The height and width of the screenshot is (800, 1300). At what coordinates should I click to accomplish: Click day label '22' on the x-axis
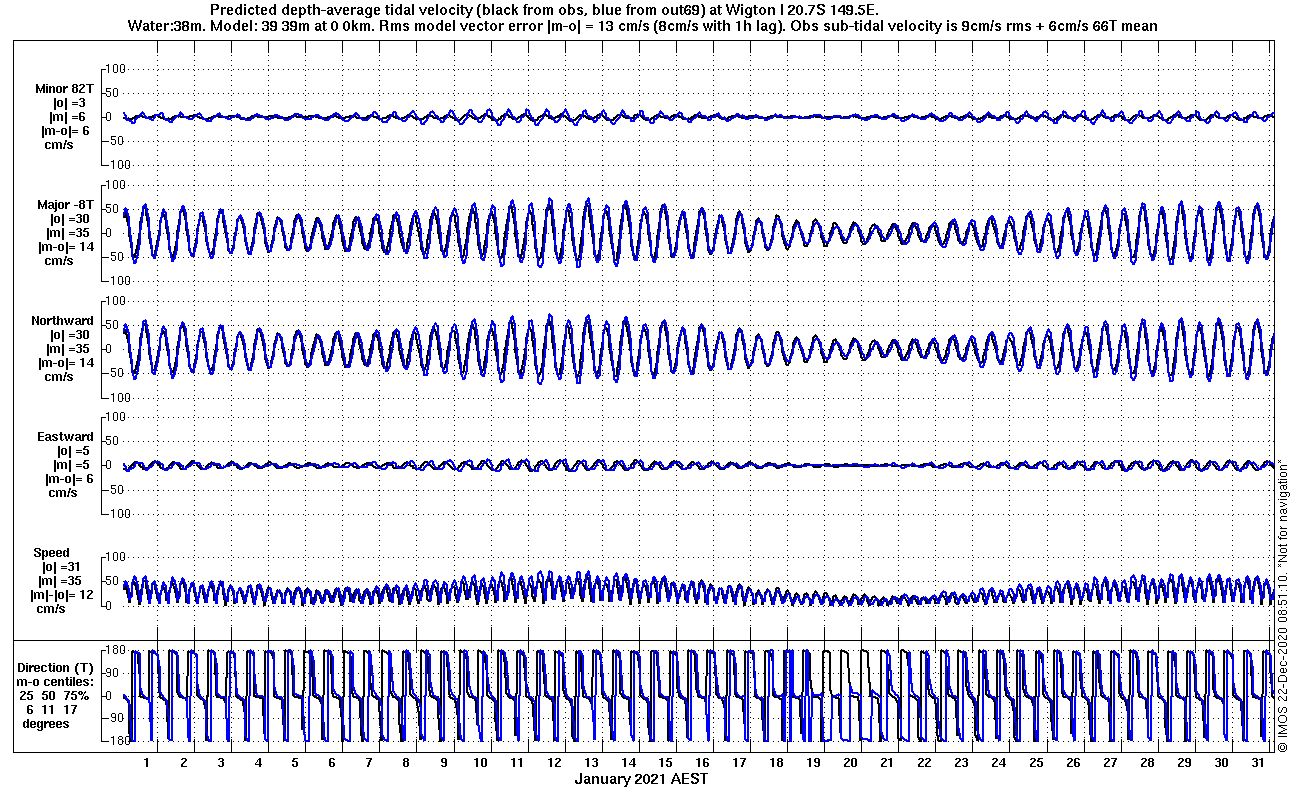coord(924,762)
